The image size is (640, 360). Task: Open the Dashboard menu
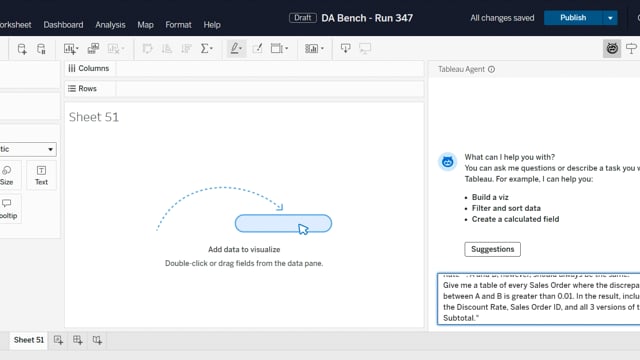(63, 25)
